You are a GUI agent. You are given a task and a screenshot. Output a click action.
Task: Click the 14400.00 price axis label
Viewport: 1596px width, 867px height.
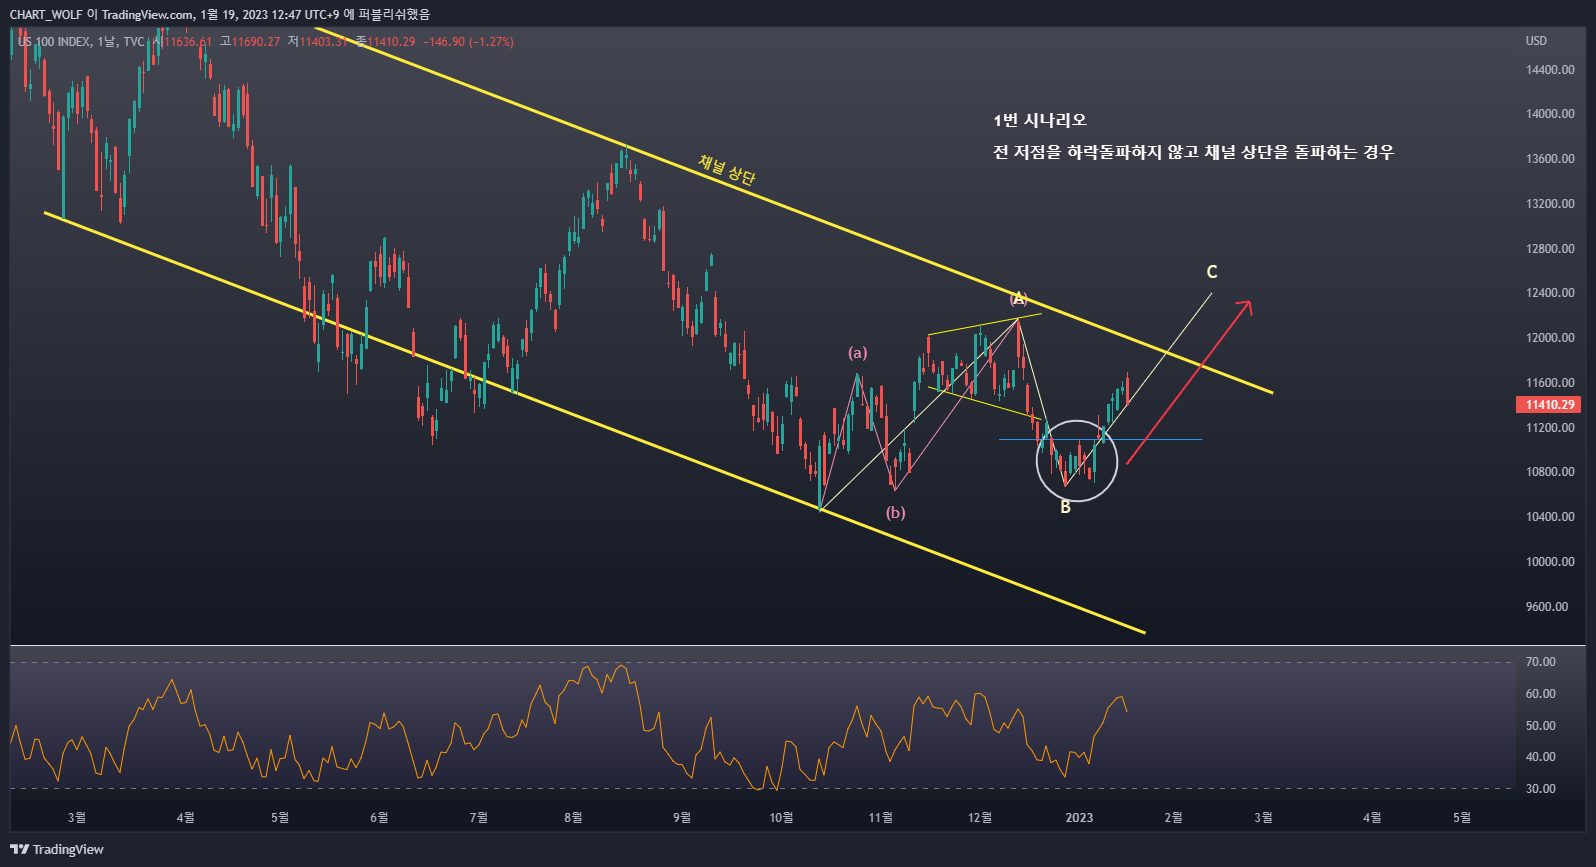click(1550, 70)
